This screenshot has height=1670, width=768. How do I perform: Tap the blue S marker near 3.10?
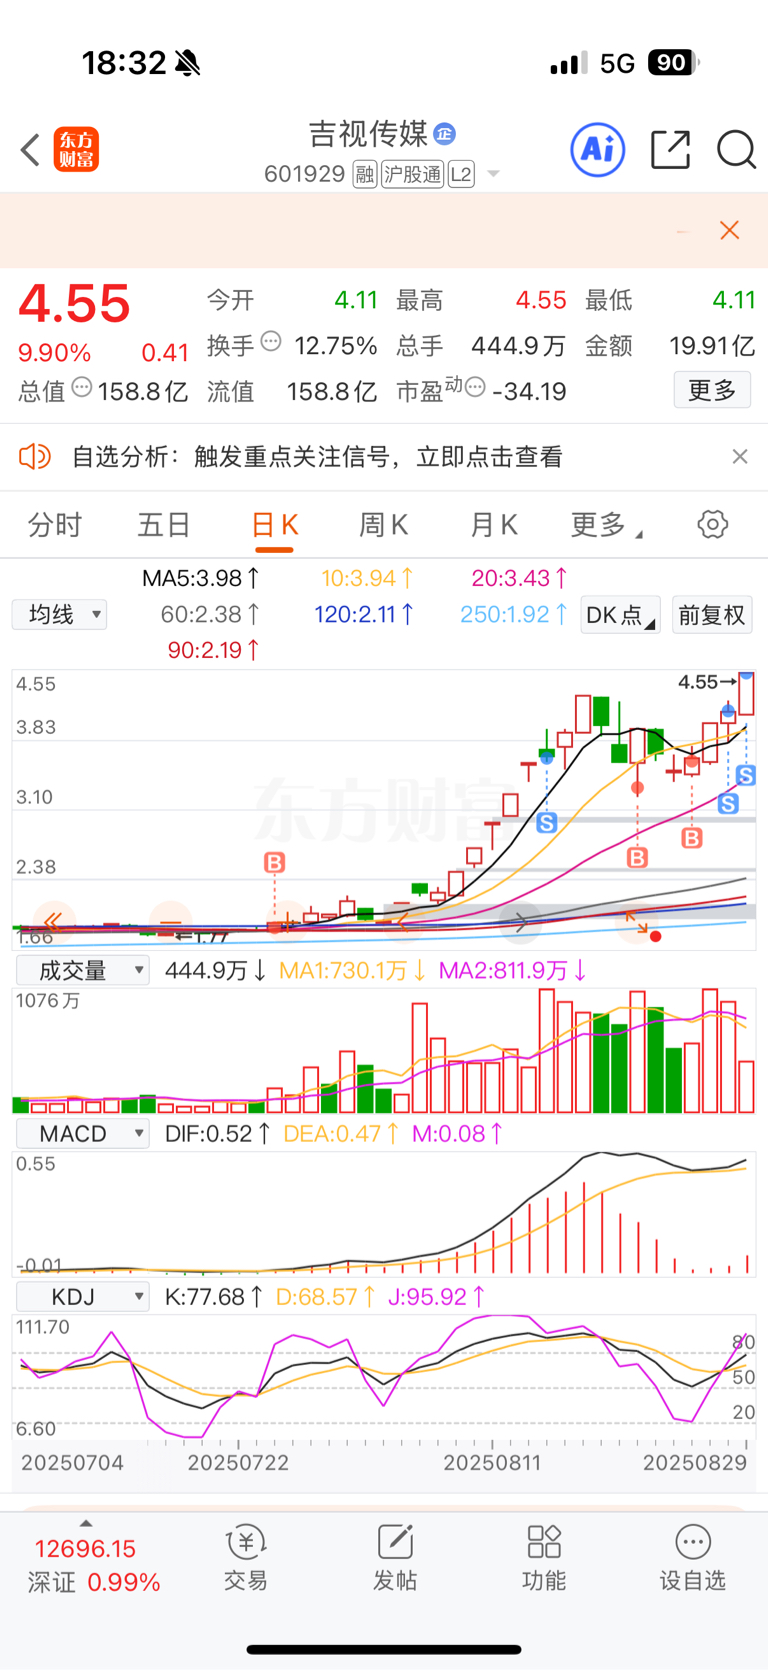tap(546, 823)
